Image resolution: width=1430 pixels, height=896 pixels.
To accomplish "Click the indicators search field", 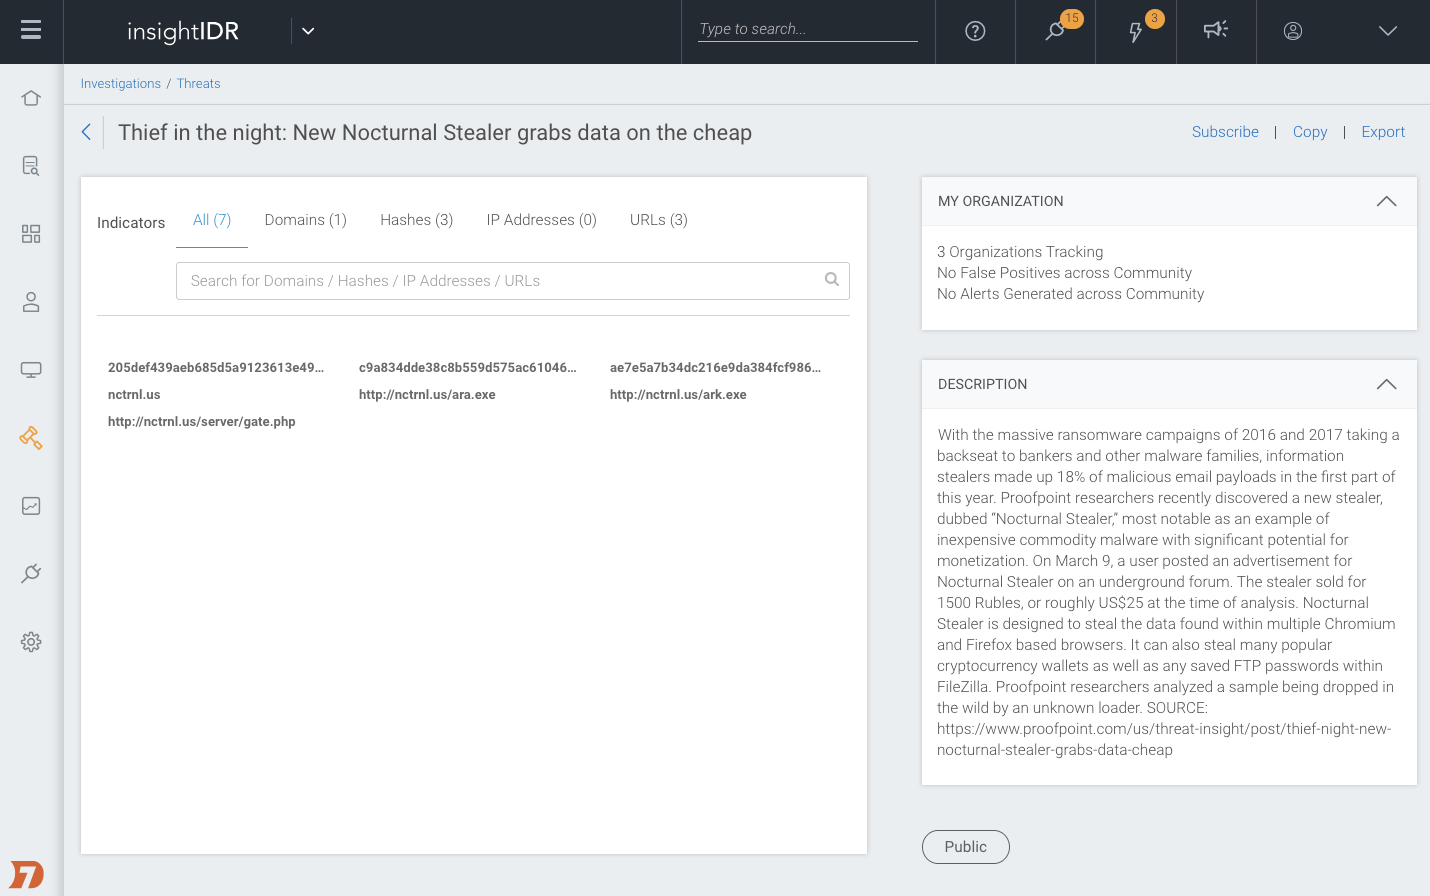I will [x=500, y=281].
